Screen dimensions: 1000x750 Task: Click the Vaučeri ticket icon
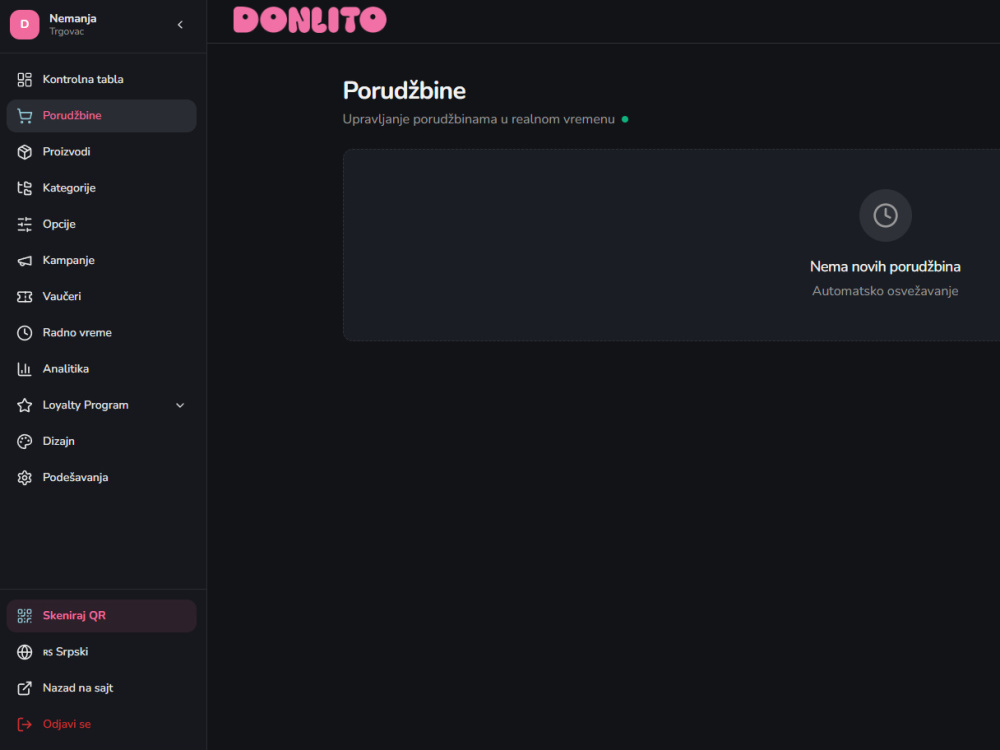pyautogui.click(x=24, y=297)
